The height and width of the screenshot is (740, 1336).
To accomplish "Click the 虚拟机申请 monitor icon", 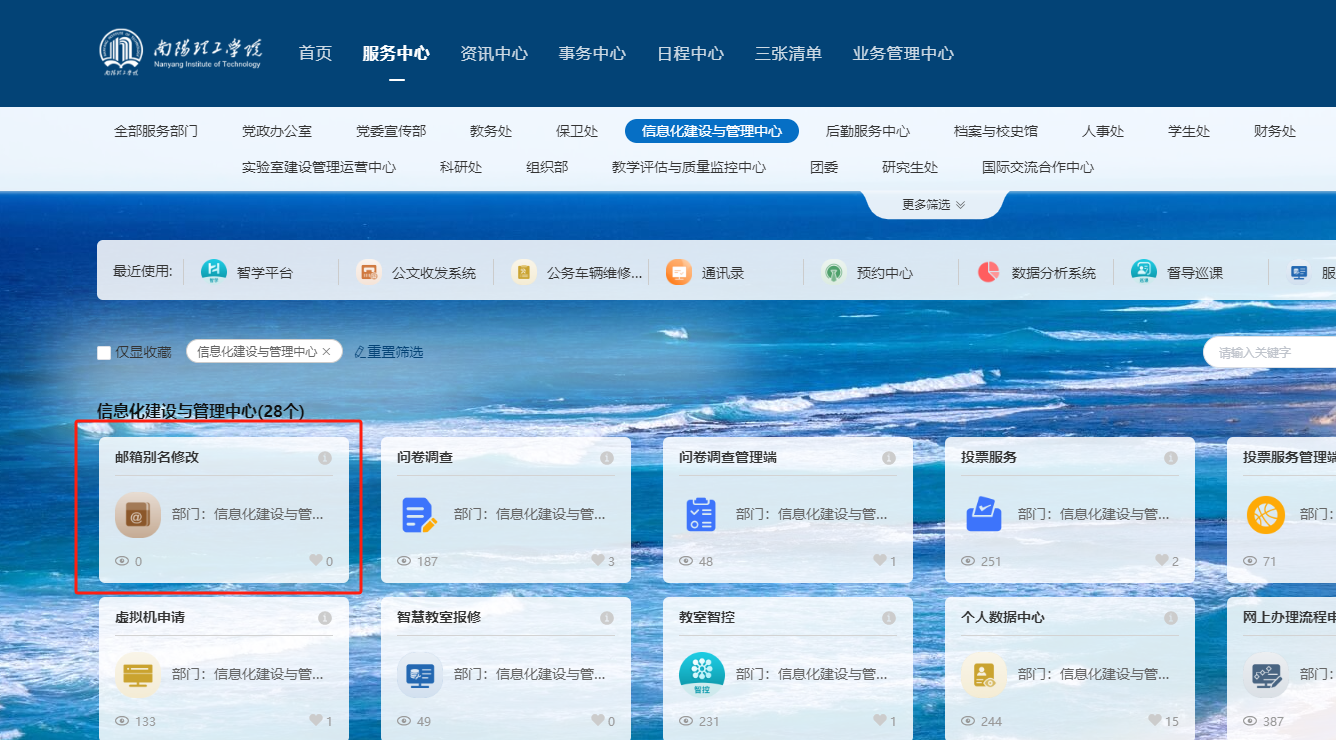I will (138, 674).
